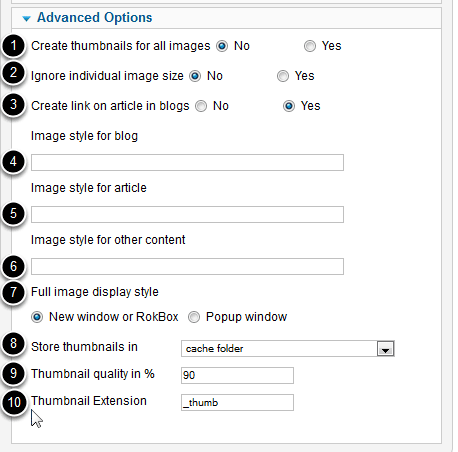Click the Image style for blog text field
This screenshot has width=458, height=452.
click(187, 162)
